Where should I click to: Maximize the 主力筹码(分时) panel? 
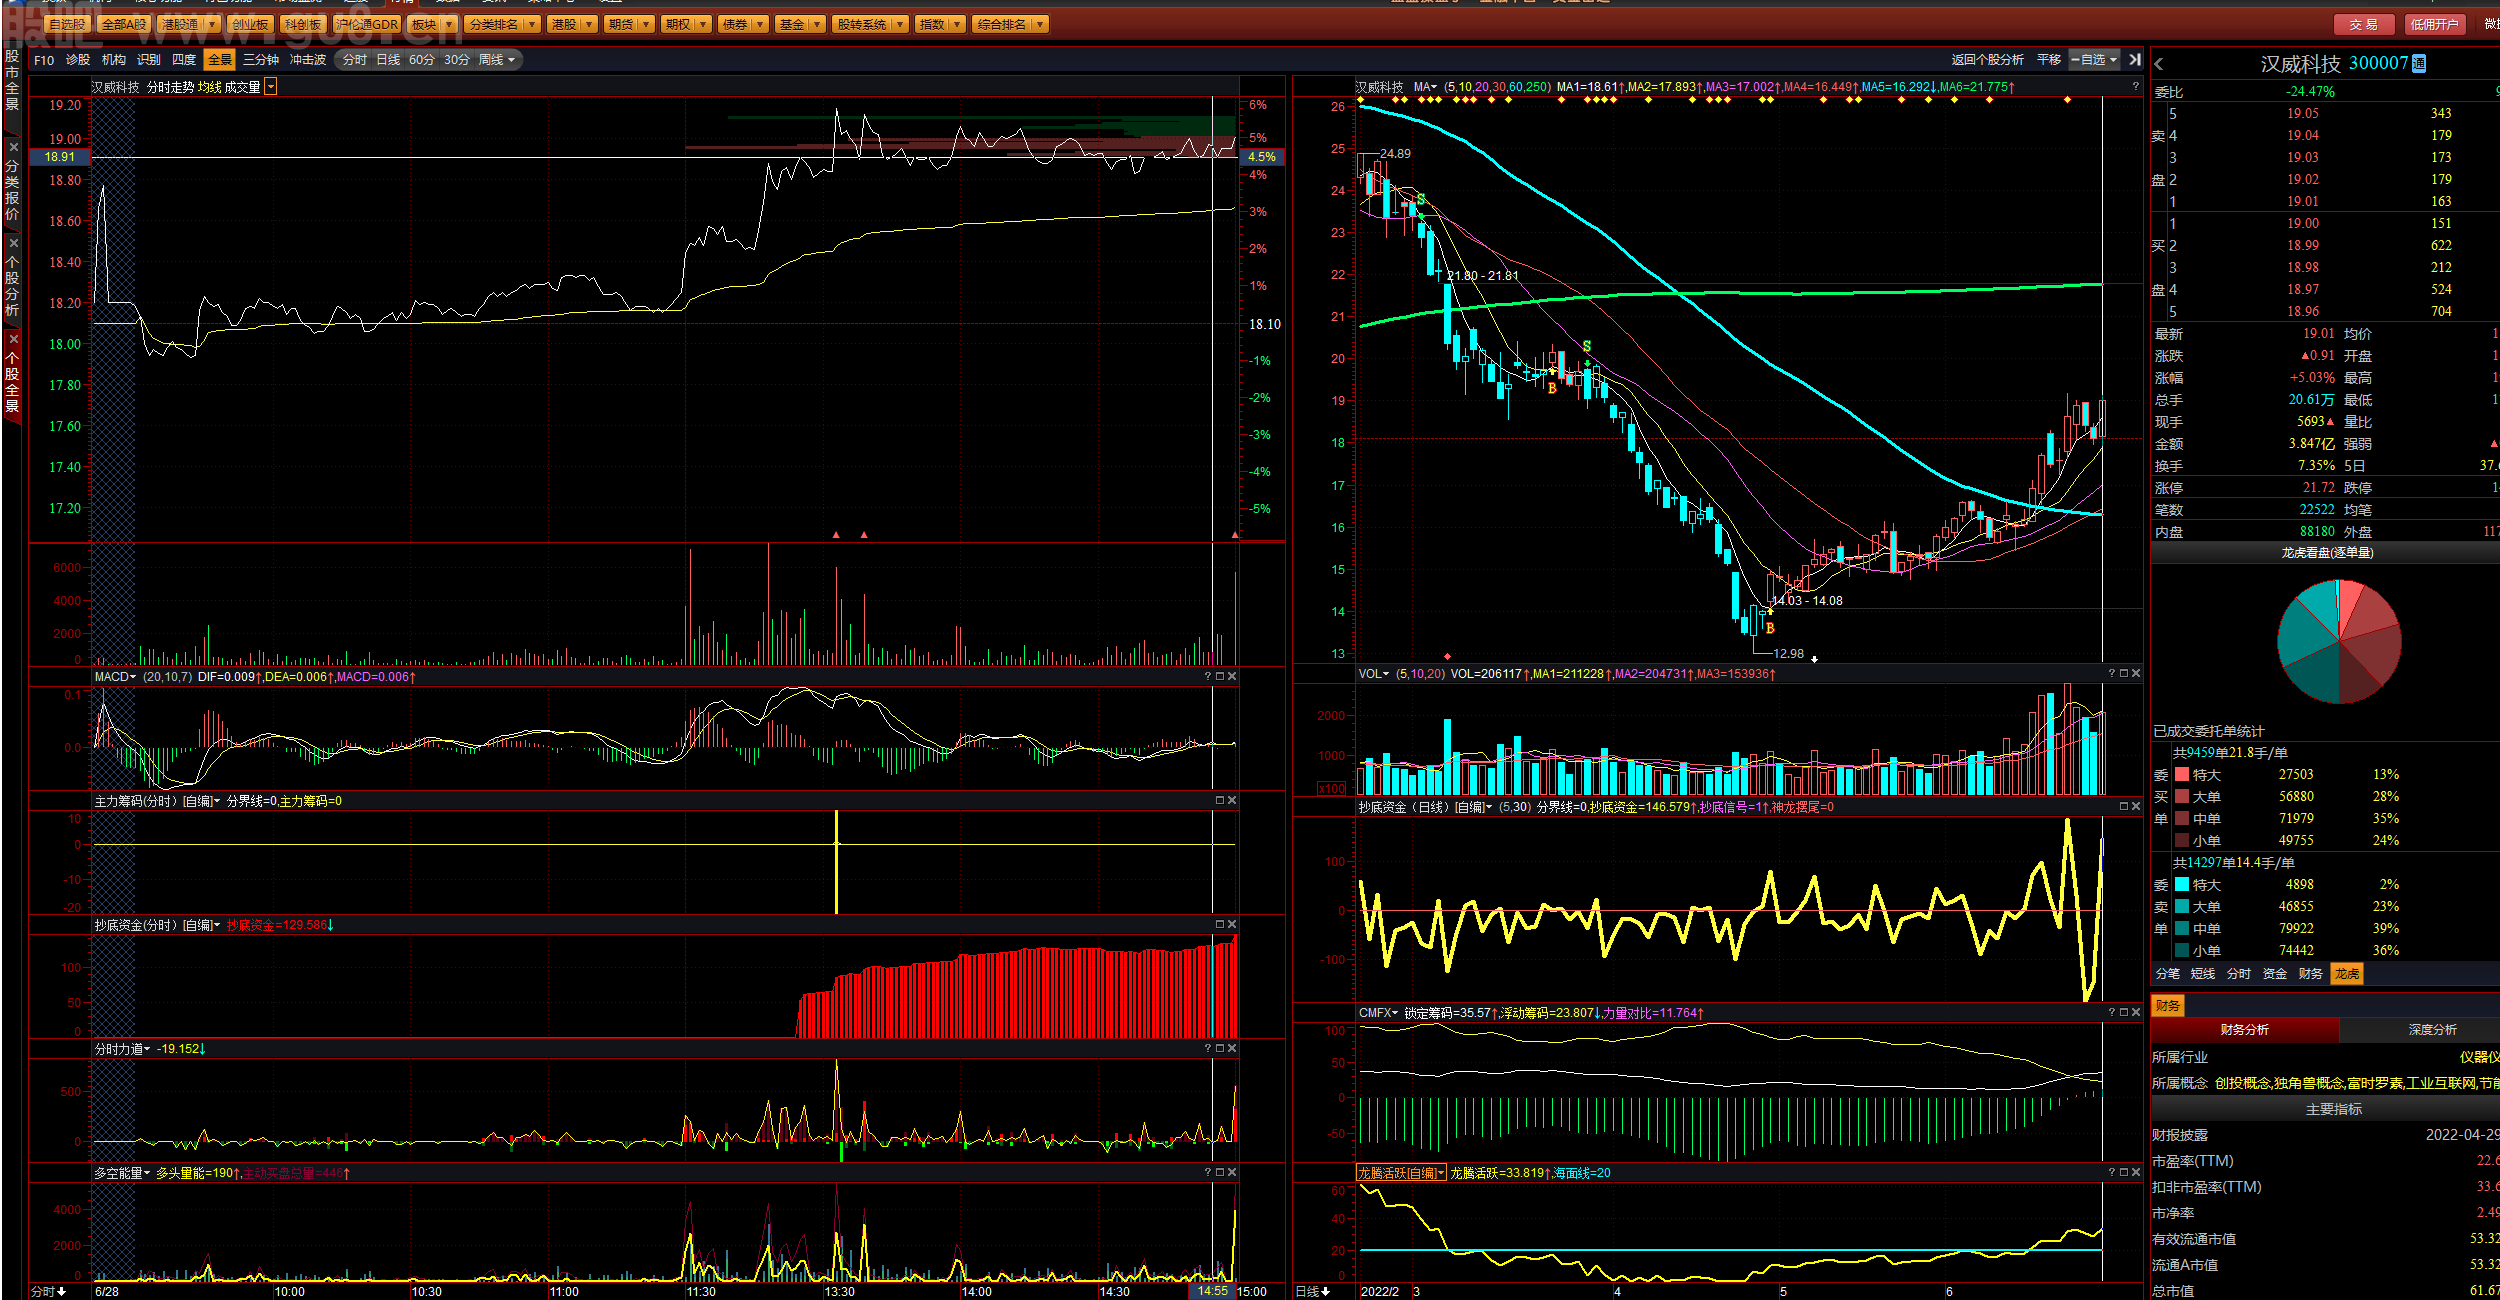pyautogui.click(x=1220, y=801)
